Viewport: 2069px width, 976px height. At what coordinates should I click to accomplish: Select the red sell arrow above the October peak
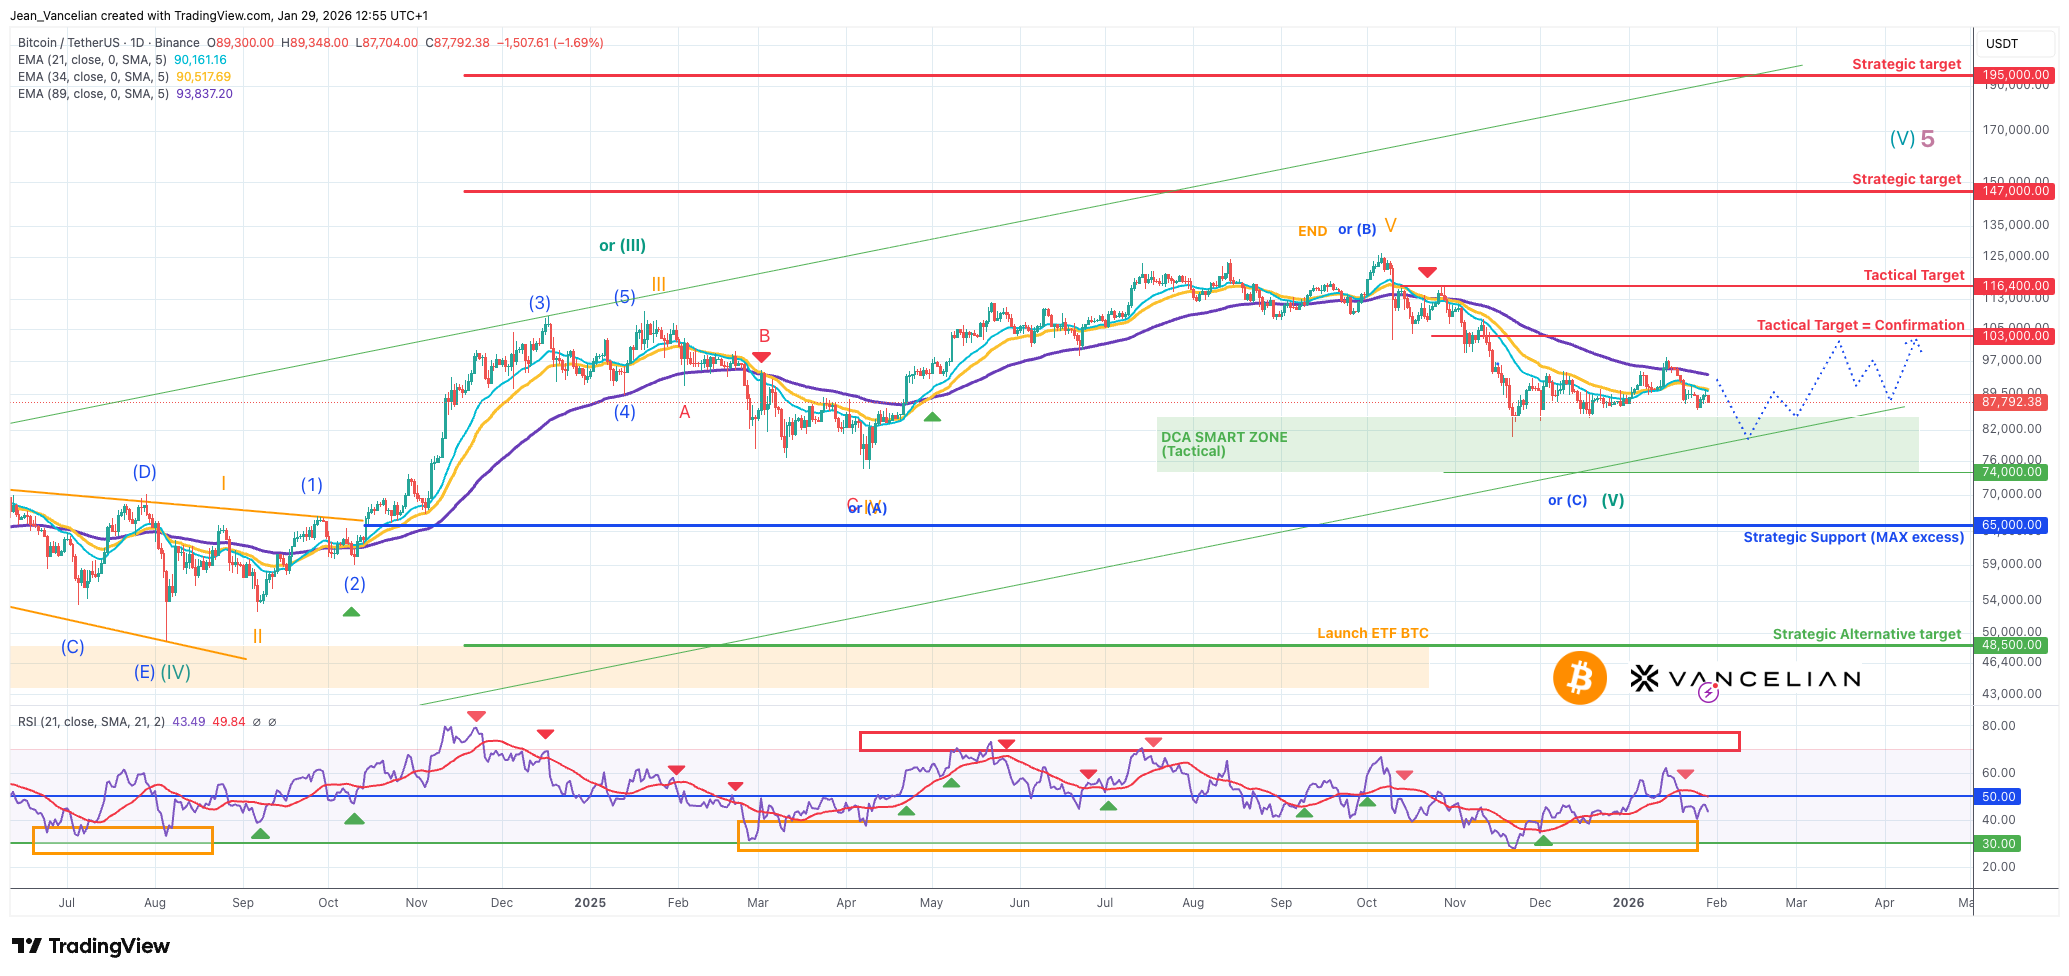(1428, 270)
